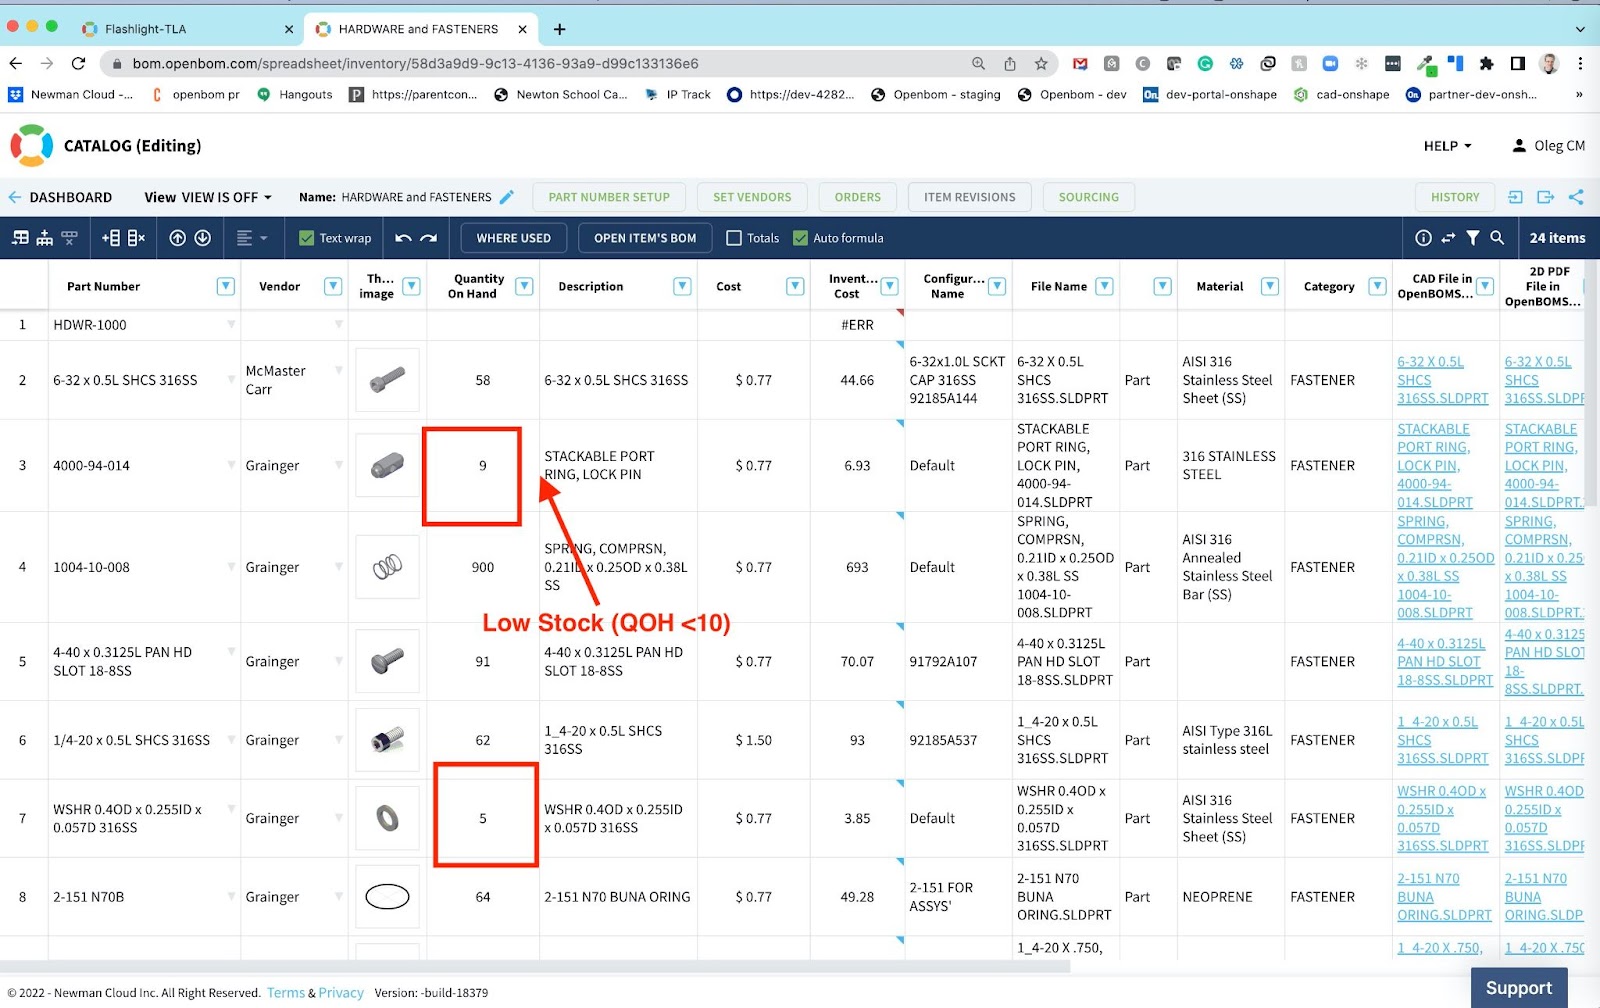
Task: Click the move row down arrow icon
Action: tap(202, 238)
